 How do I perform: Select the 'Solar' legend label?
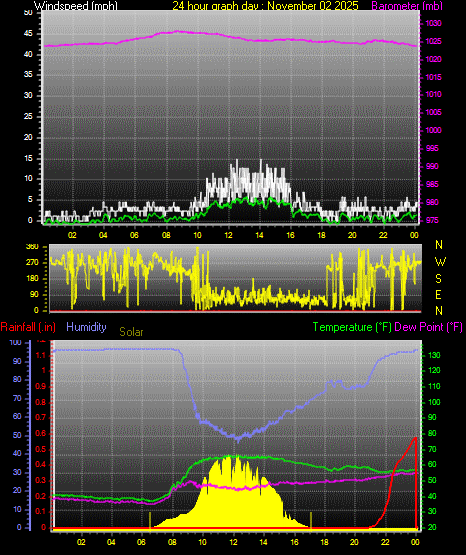[131, 332]
